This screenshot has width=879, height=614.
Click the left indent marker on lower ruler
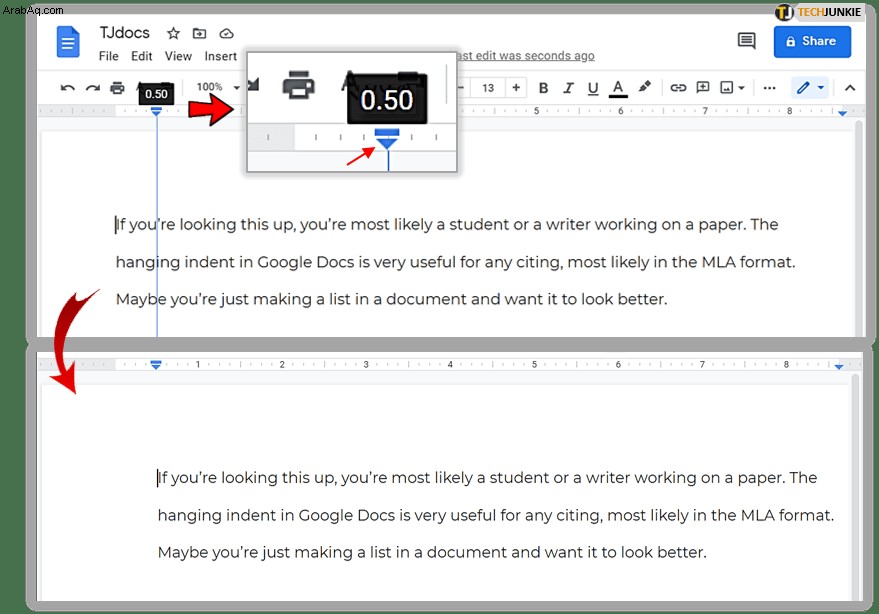click(156, 364)
